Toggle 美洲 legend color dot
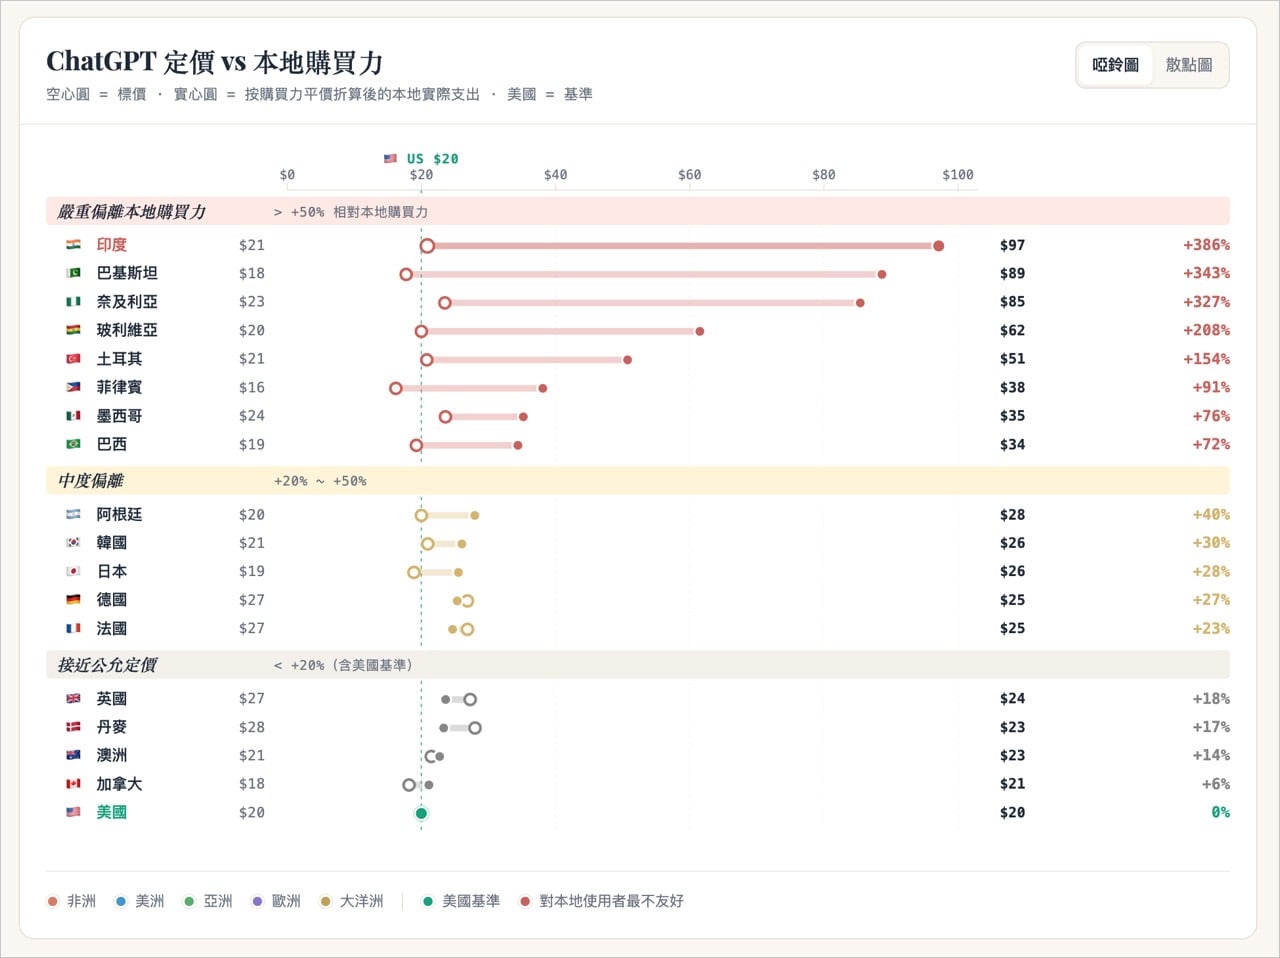This screenshot has height=958, width=1280. (x=121, y=901)
